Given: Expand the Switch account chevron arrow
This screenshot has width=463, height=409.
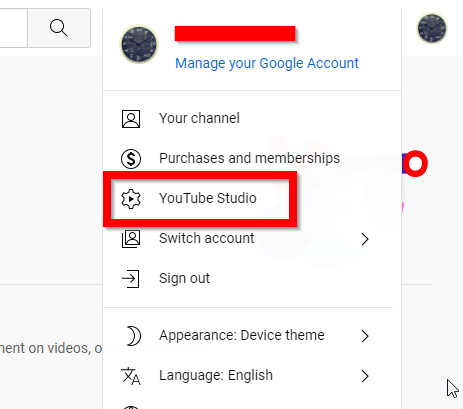Looking at the screenshot, I should 365,239.
